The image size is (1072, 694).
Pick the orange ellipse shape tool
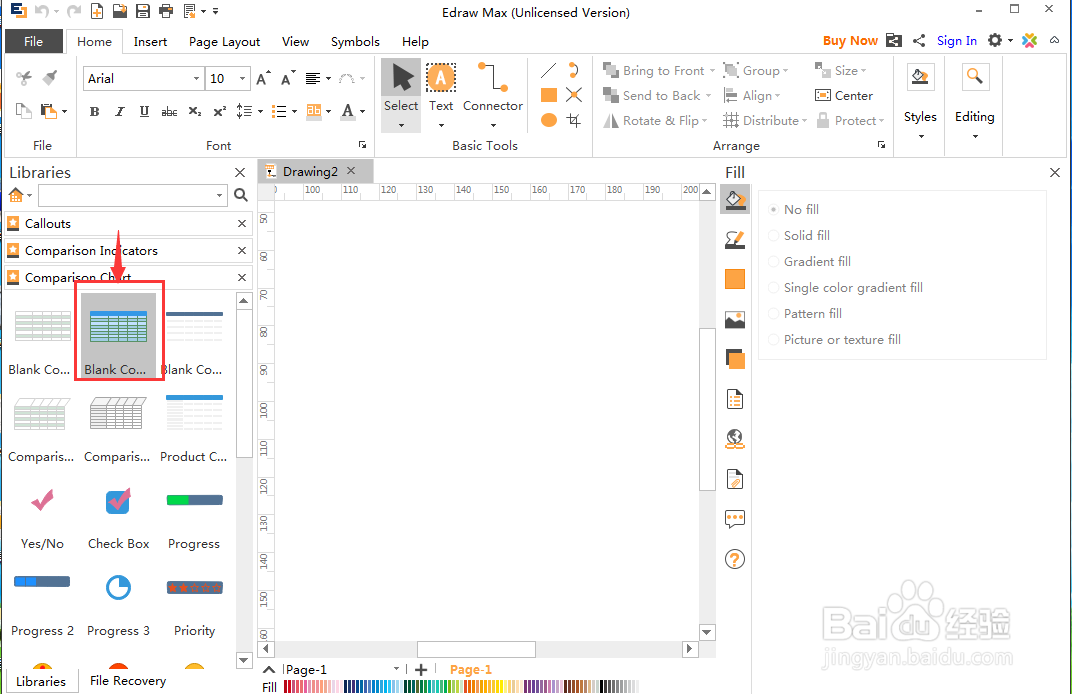click(548, 120)
